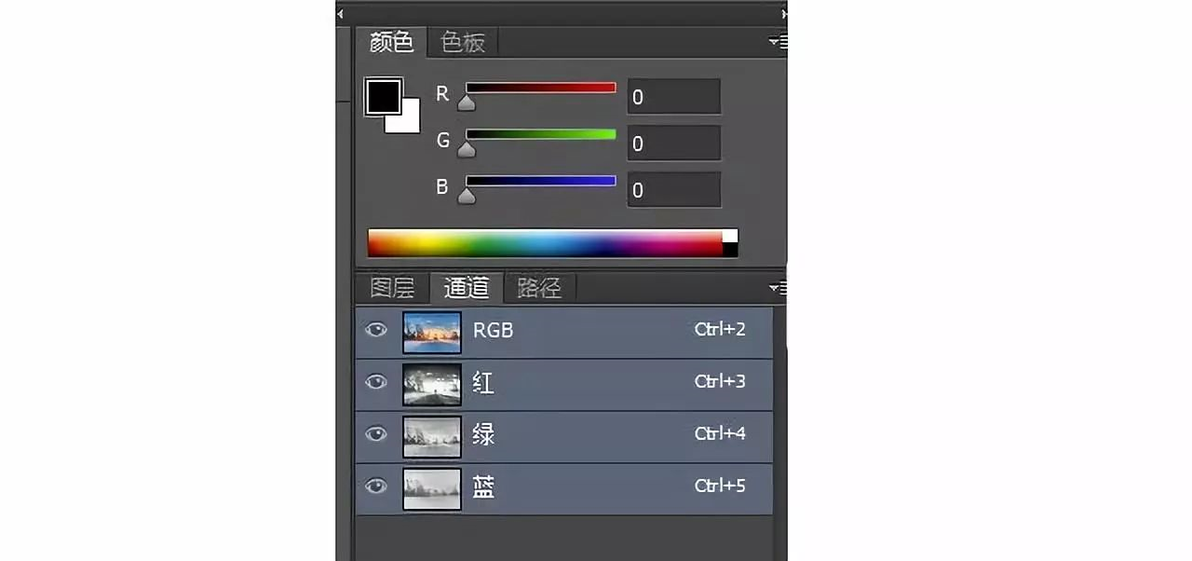Pick a color from the spectrum ramp
Screen dimensions: 1192x561
pyautogui.click(x=545, y=243)
